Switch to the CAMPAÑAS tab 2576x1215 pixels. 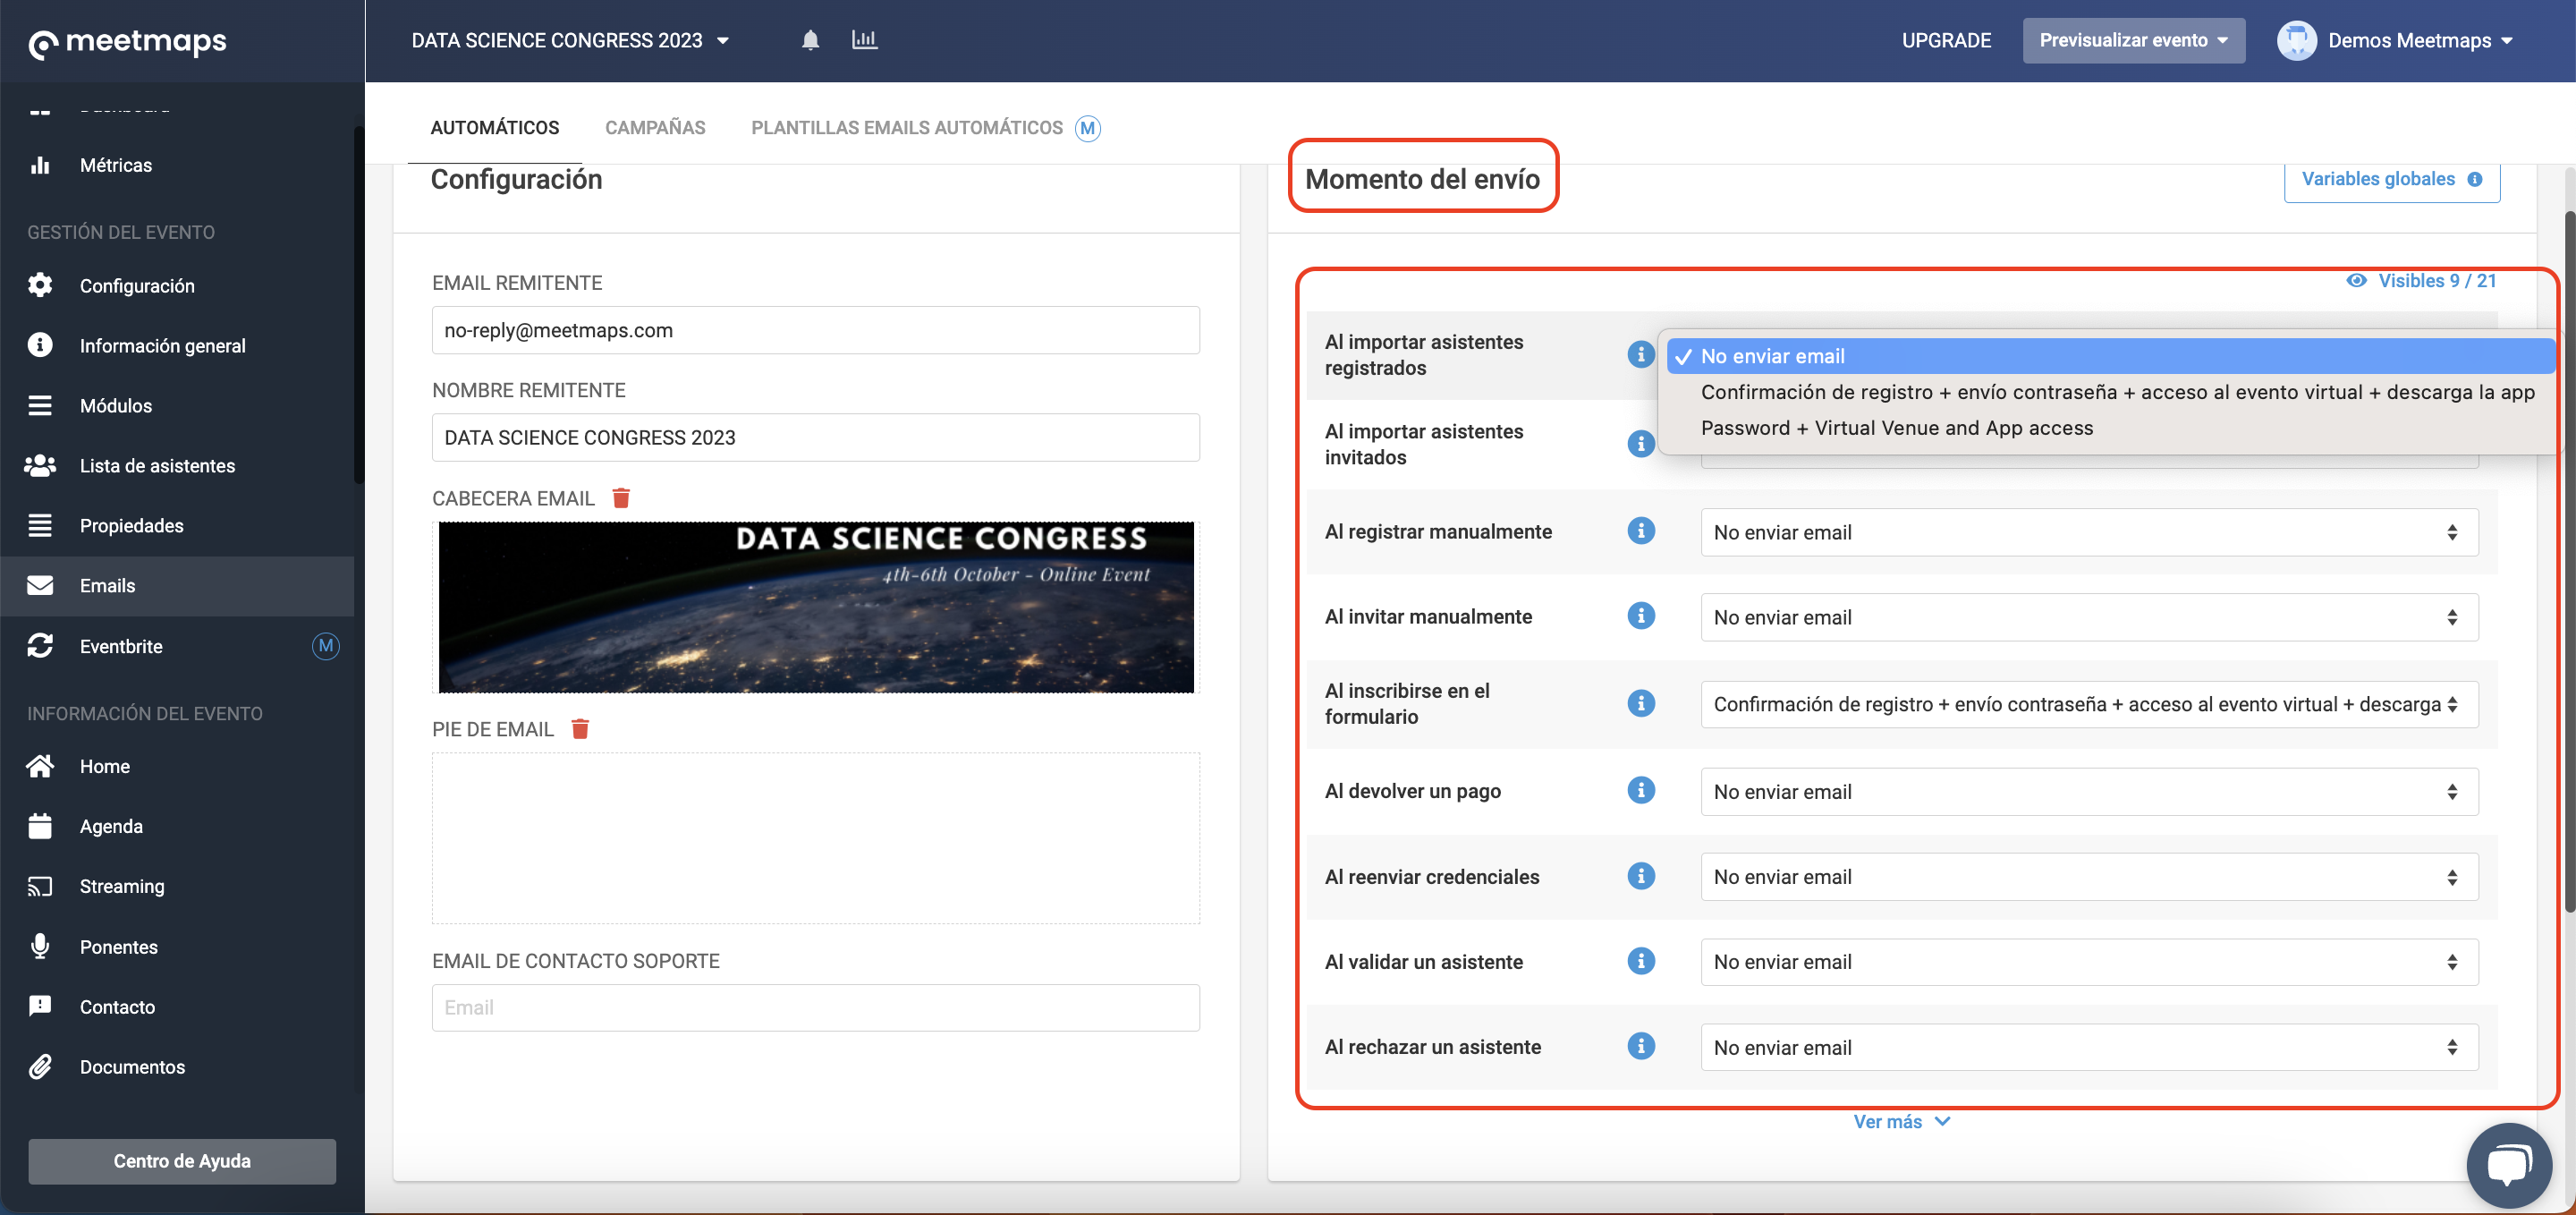[x=655, y=128]
